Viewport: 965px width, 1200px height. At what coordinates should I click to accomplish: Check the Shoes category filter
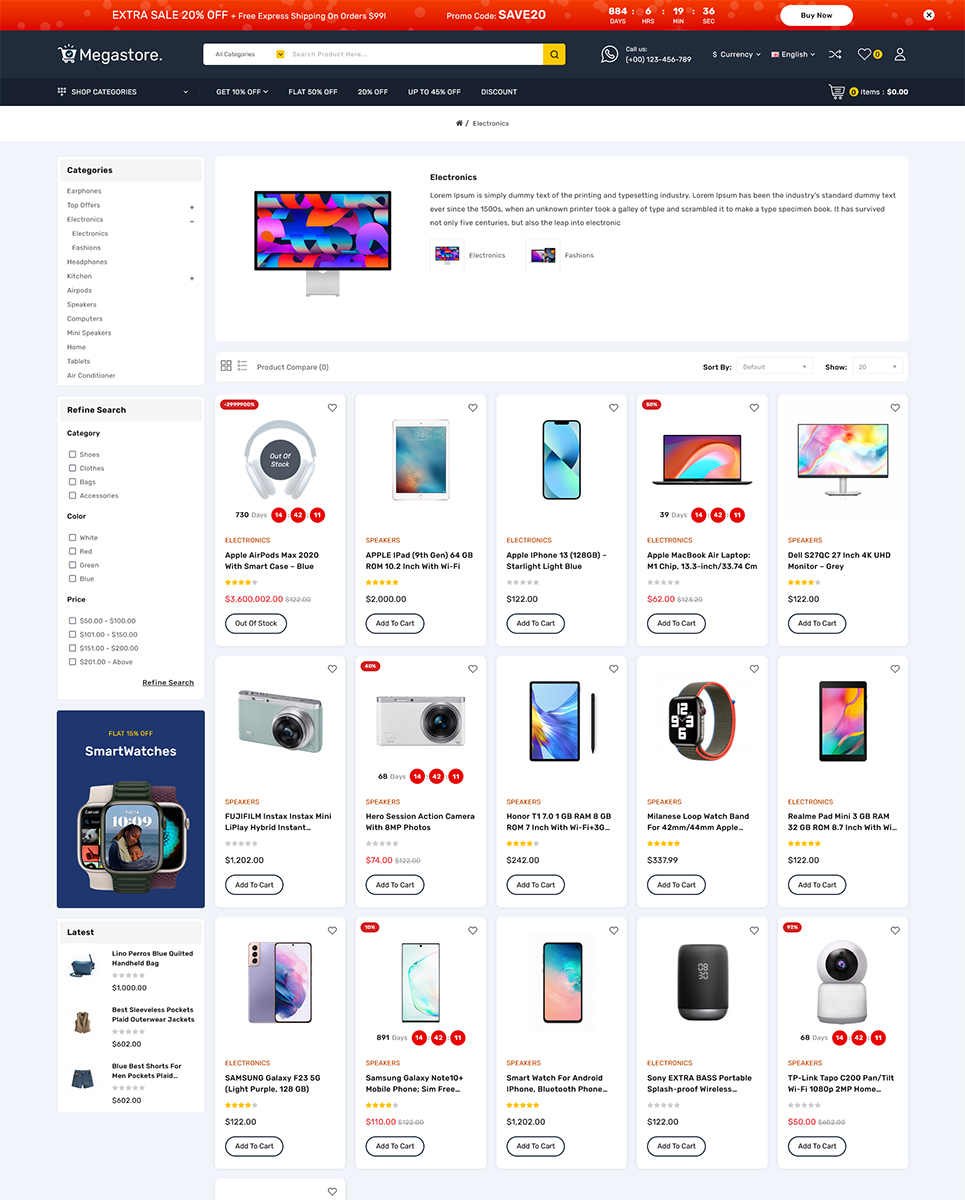[x=72, y=454]
